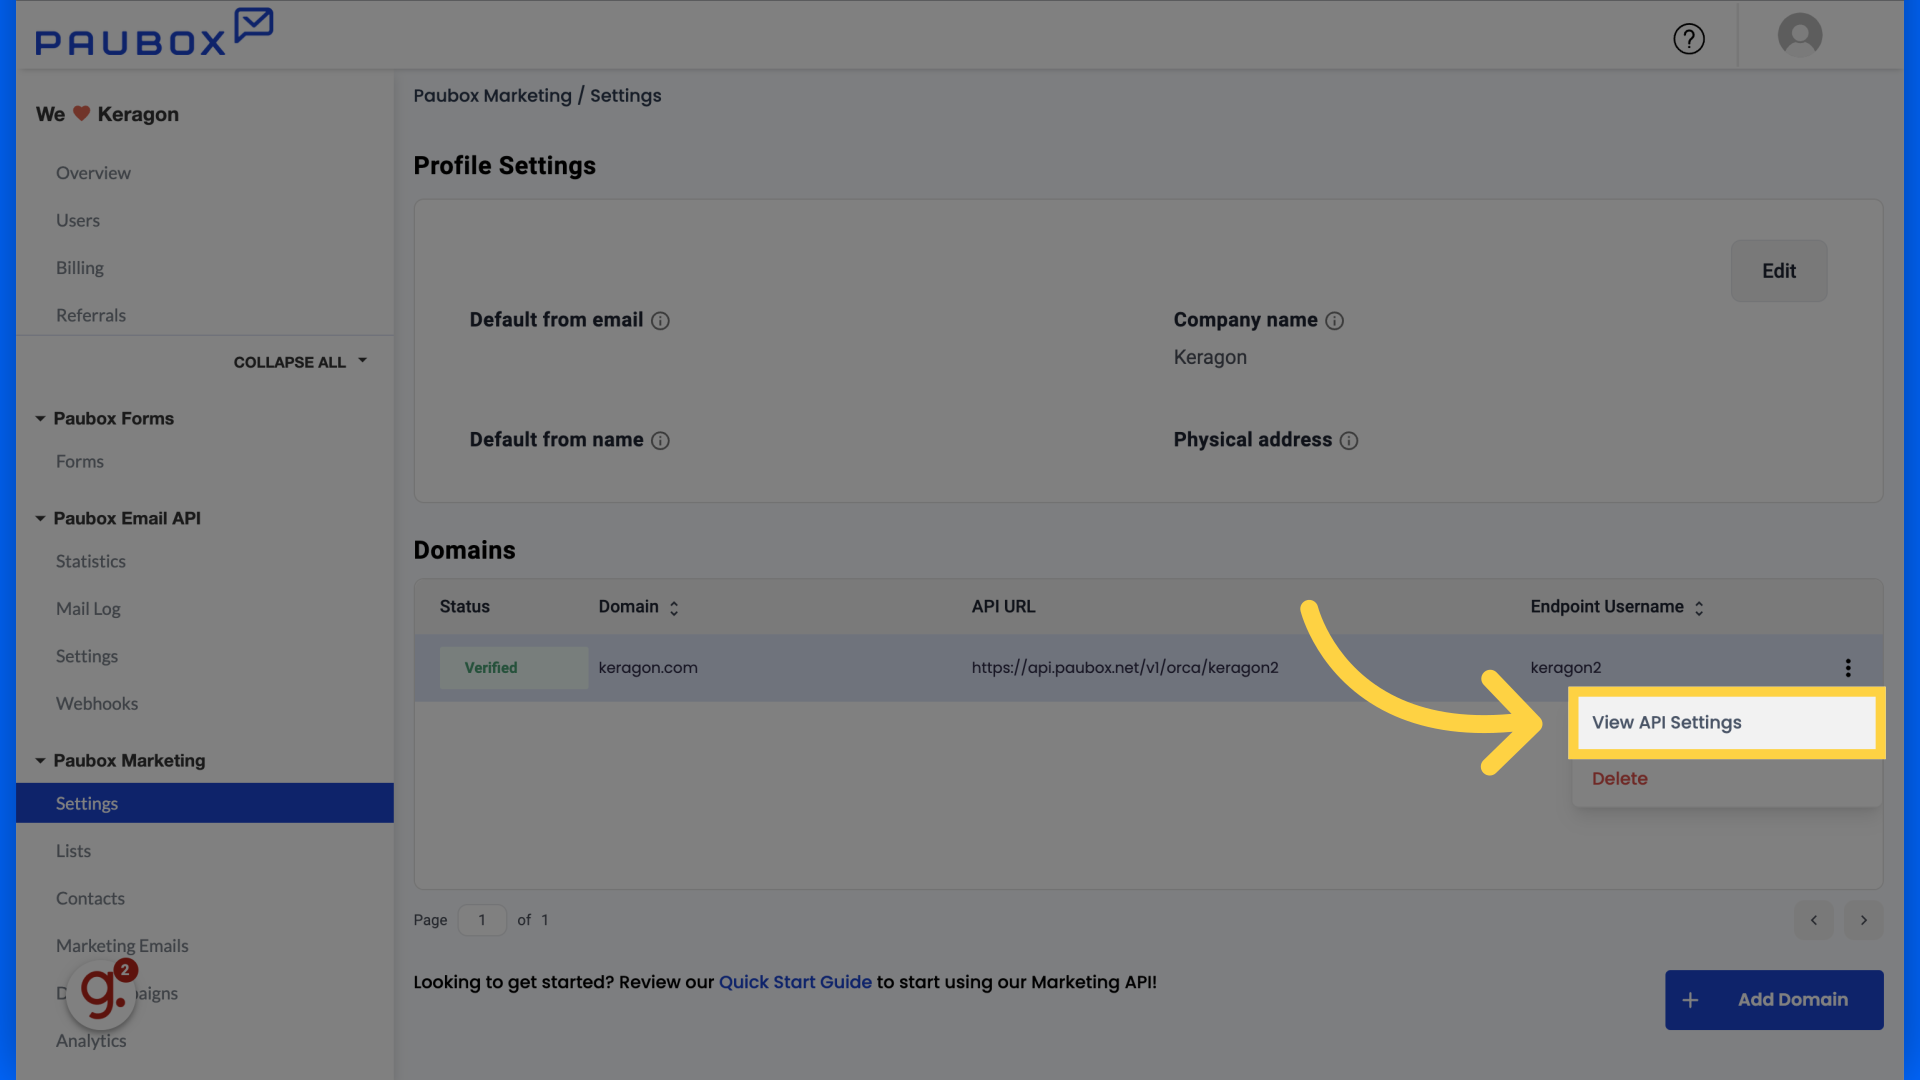Click the Add Domain button

1774,1000
